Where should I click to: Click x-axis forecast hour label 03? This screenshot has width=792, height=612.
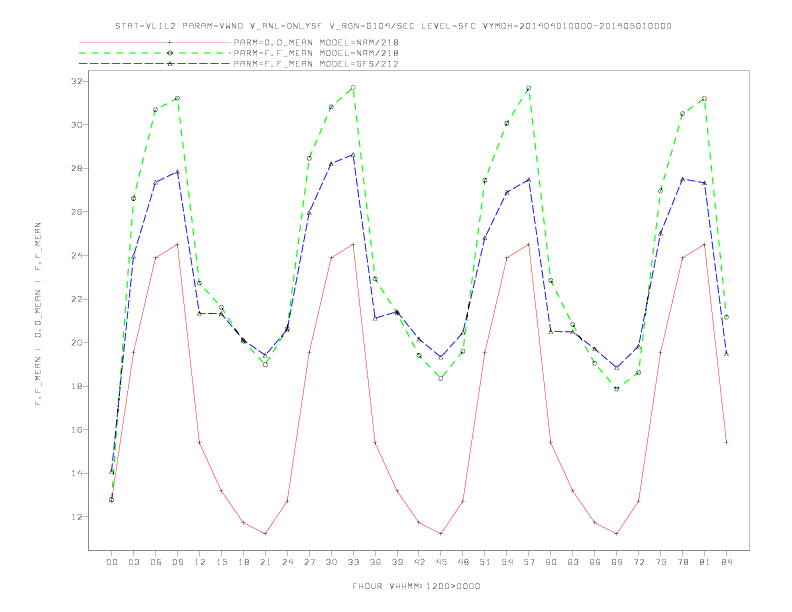point(133,562)
